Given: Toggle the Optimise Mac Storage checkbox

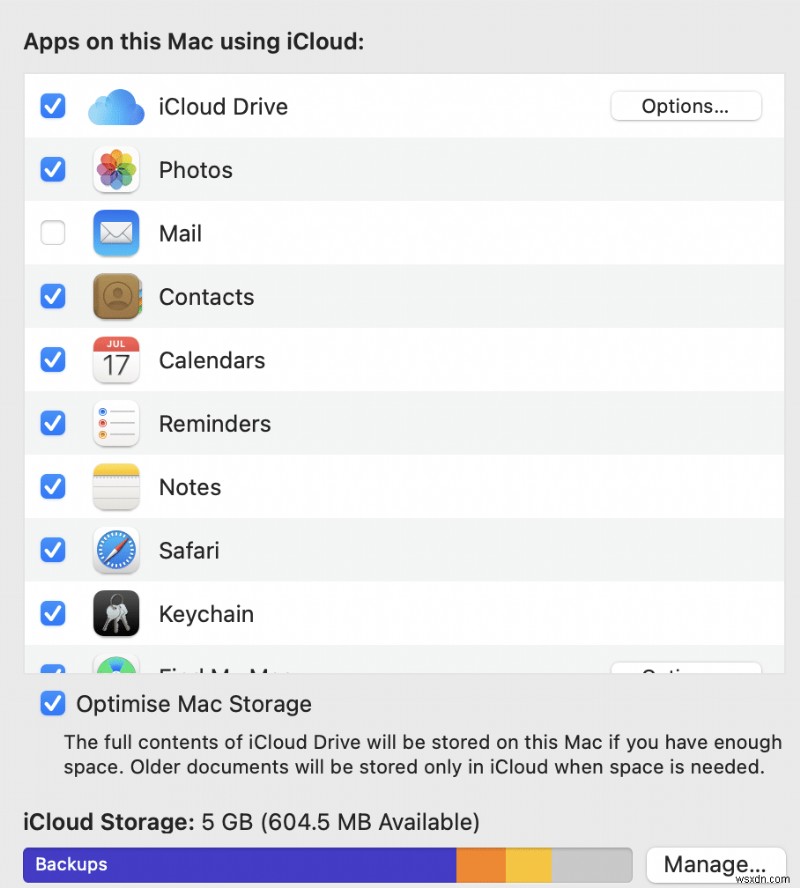Looking at the screenshot, I should pyautogui.click(x=53, y=704).
